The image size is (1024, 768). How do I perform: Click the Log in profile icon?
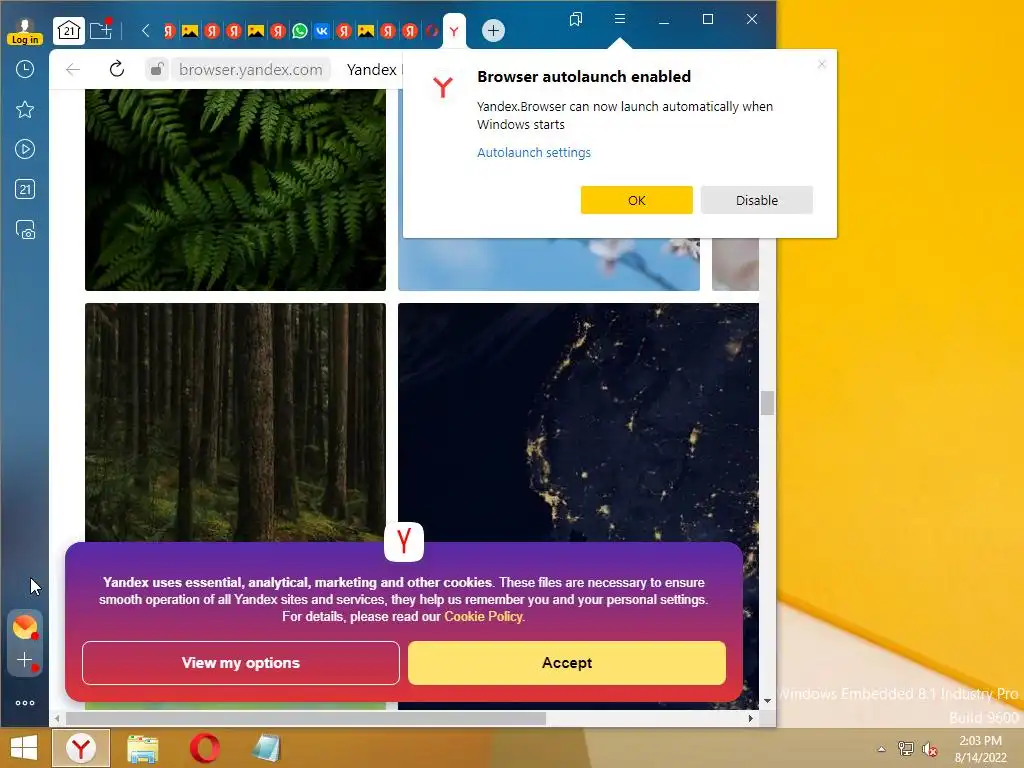tap(25, 31)
